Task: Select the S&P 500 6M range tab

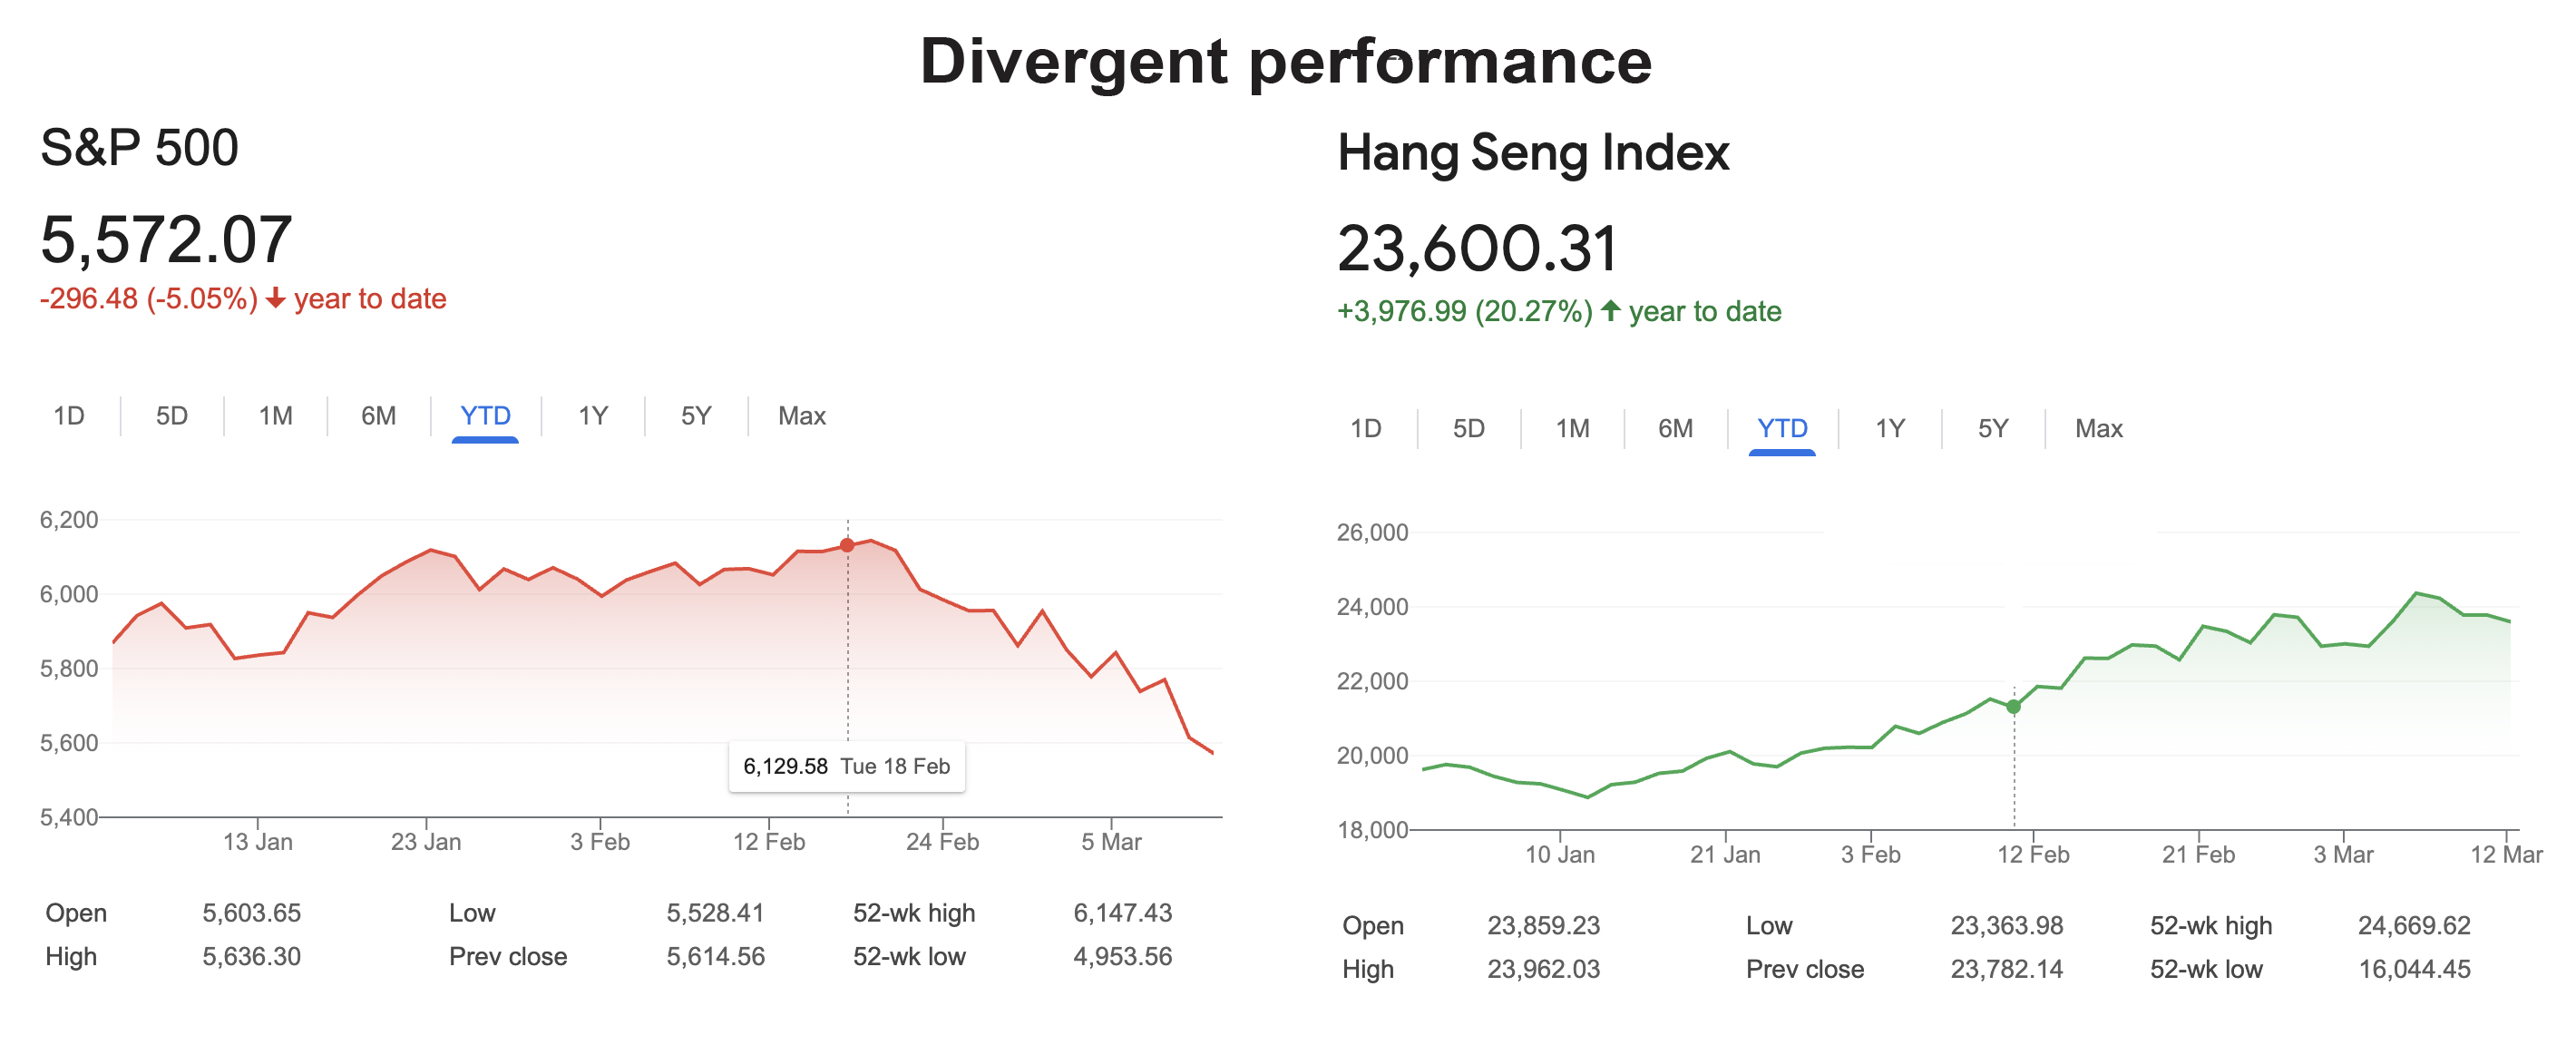Action: [x=379, y=416]
